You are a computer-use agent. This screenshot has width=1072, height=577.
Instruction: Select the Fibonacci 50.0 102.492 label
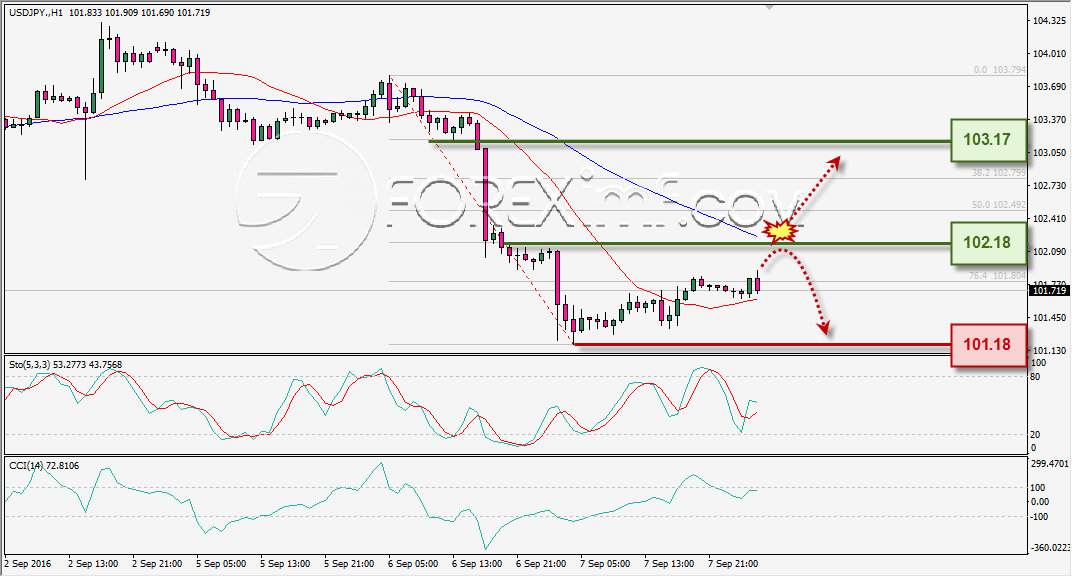tap(998, 204)
